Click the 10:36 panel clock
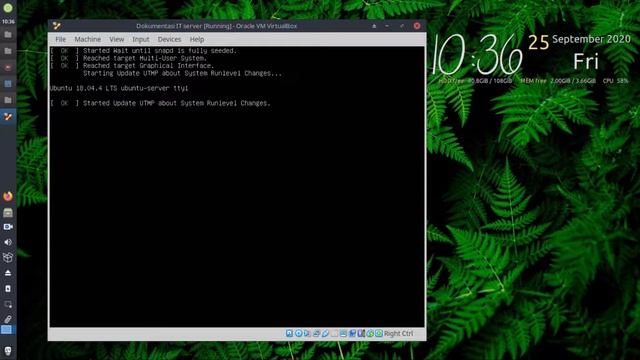The height and width of the screenshot is (360, 640). tap(8, 21)
